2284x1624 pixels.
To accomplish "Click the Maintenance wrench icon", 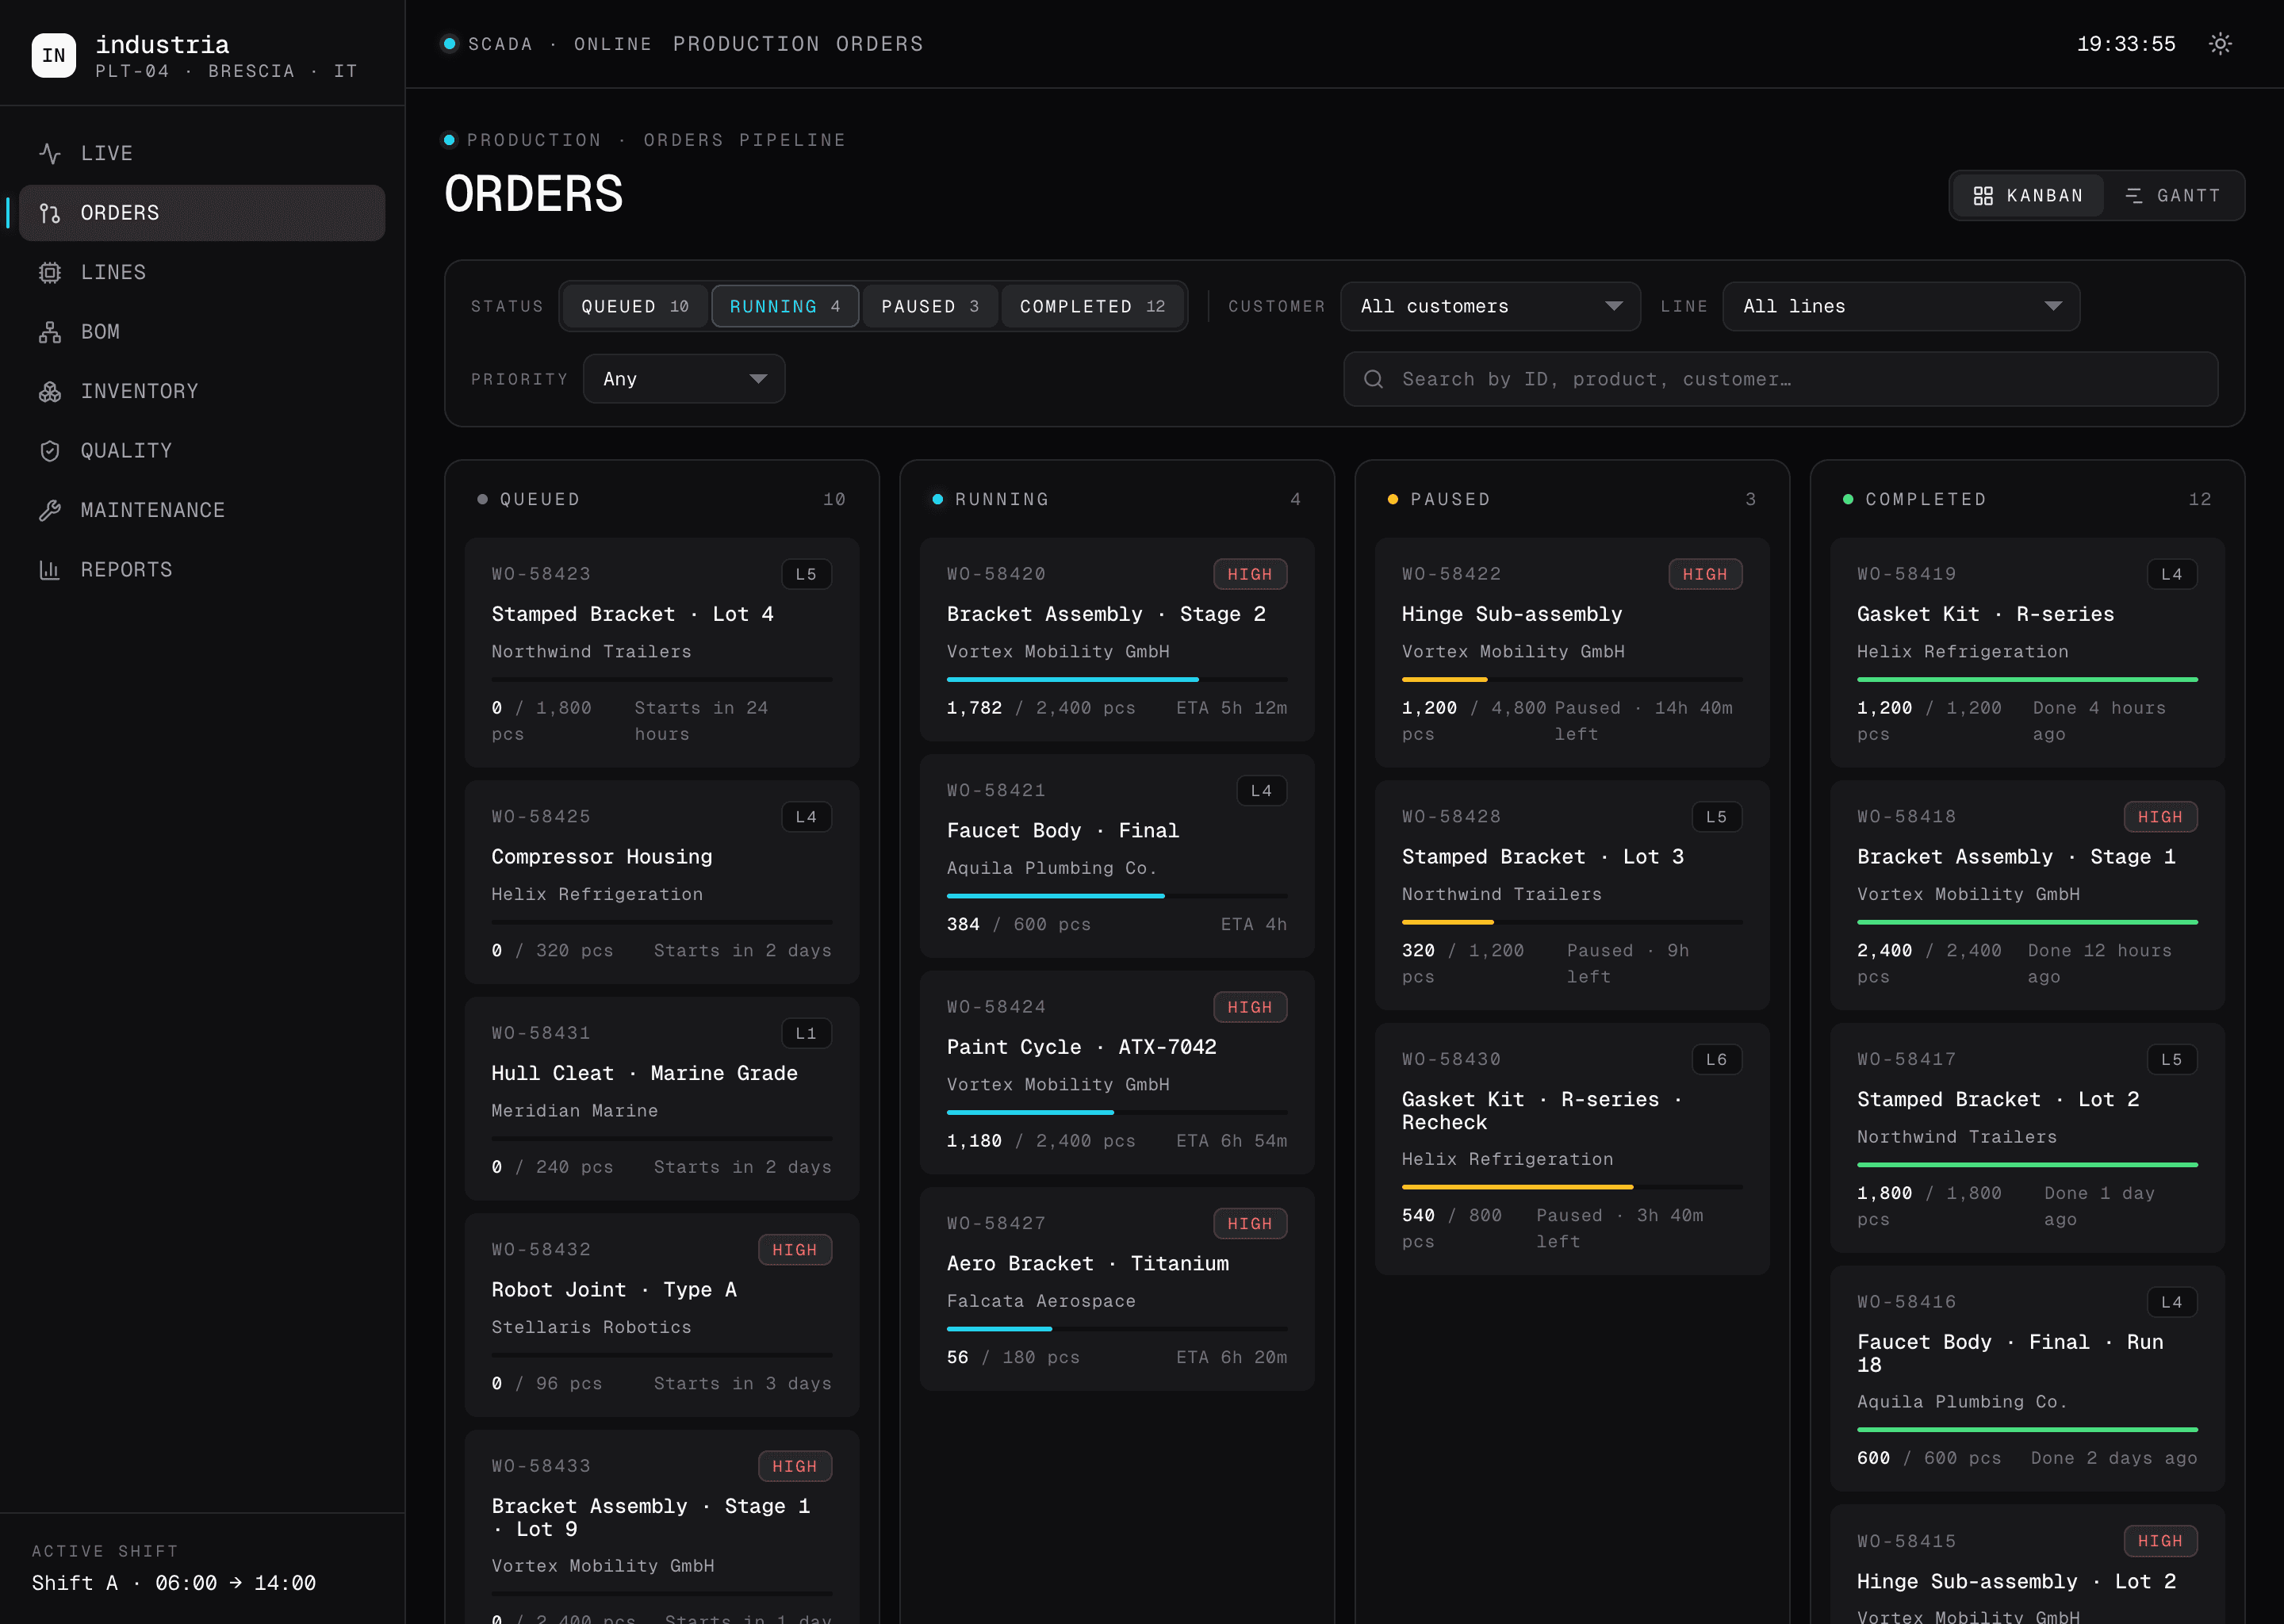I will (50, 510).
